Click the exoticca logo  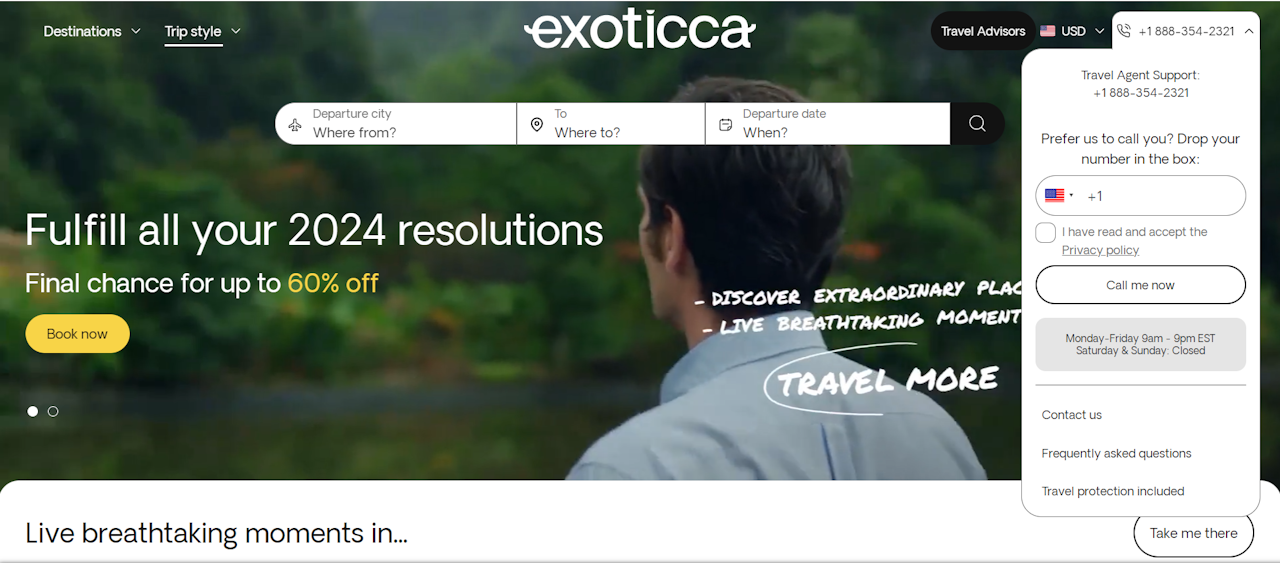point(640,30)
